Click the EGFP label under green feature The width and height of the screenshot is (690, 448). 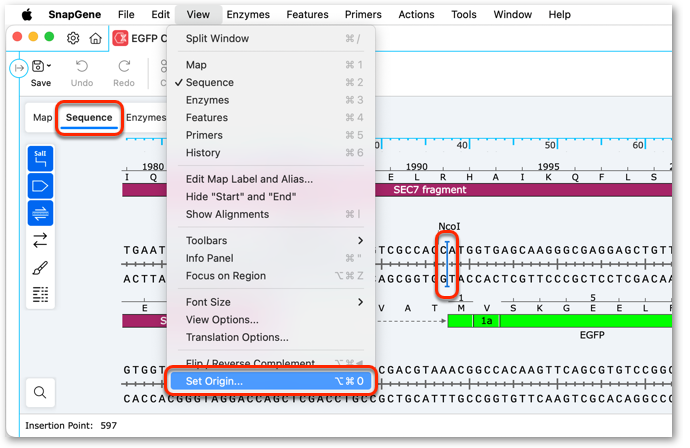click(592, 335)
